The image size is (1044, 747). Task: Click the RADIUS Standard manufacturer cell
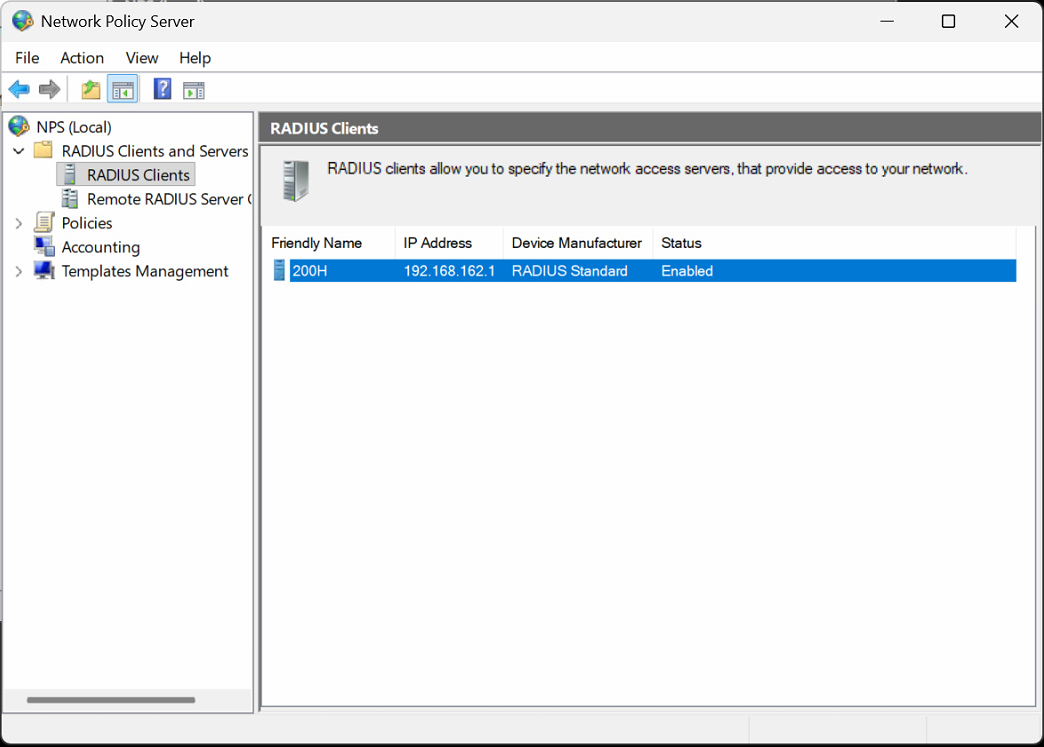[x=569, y=271]
